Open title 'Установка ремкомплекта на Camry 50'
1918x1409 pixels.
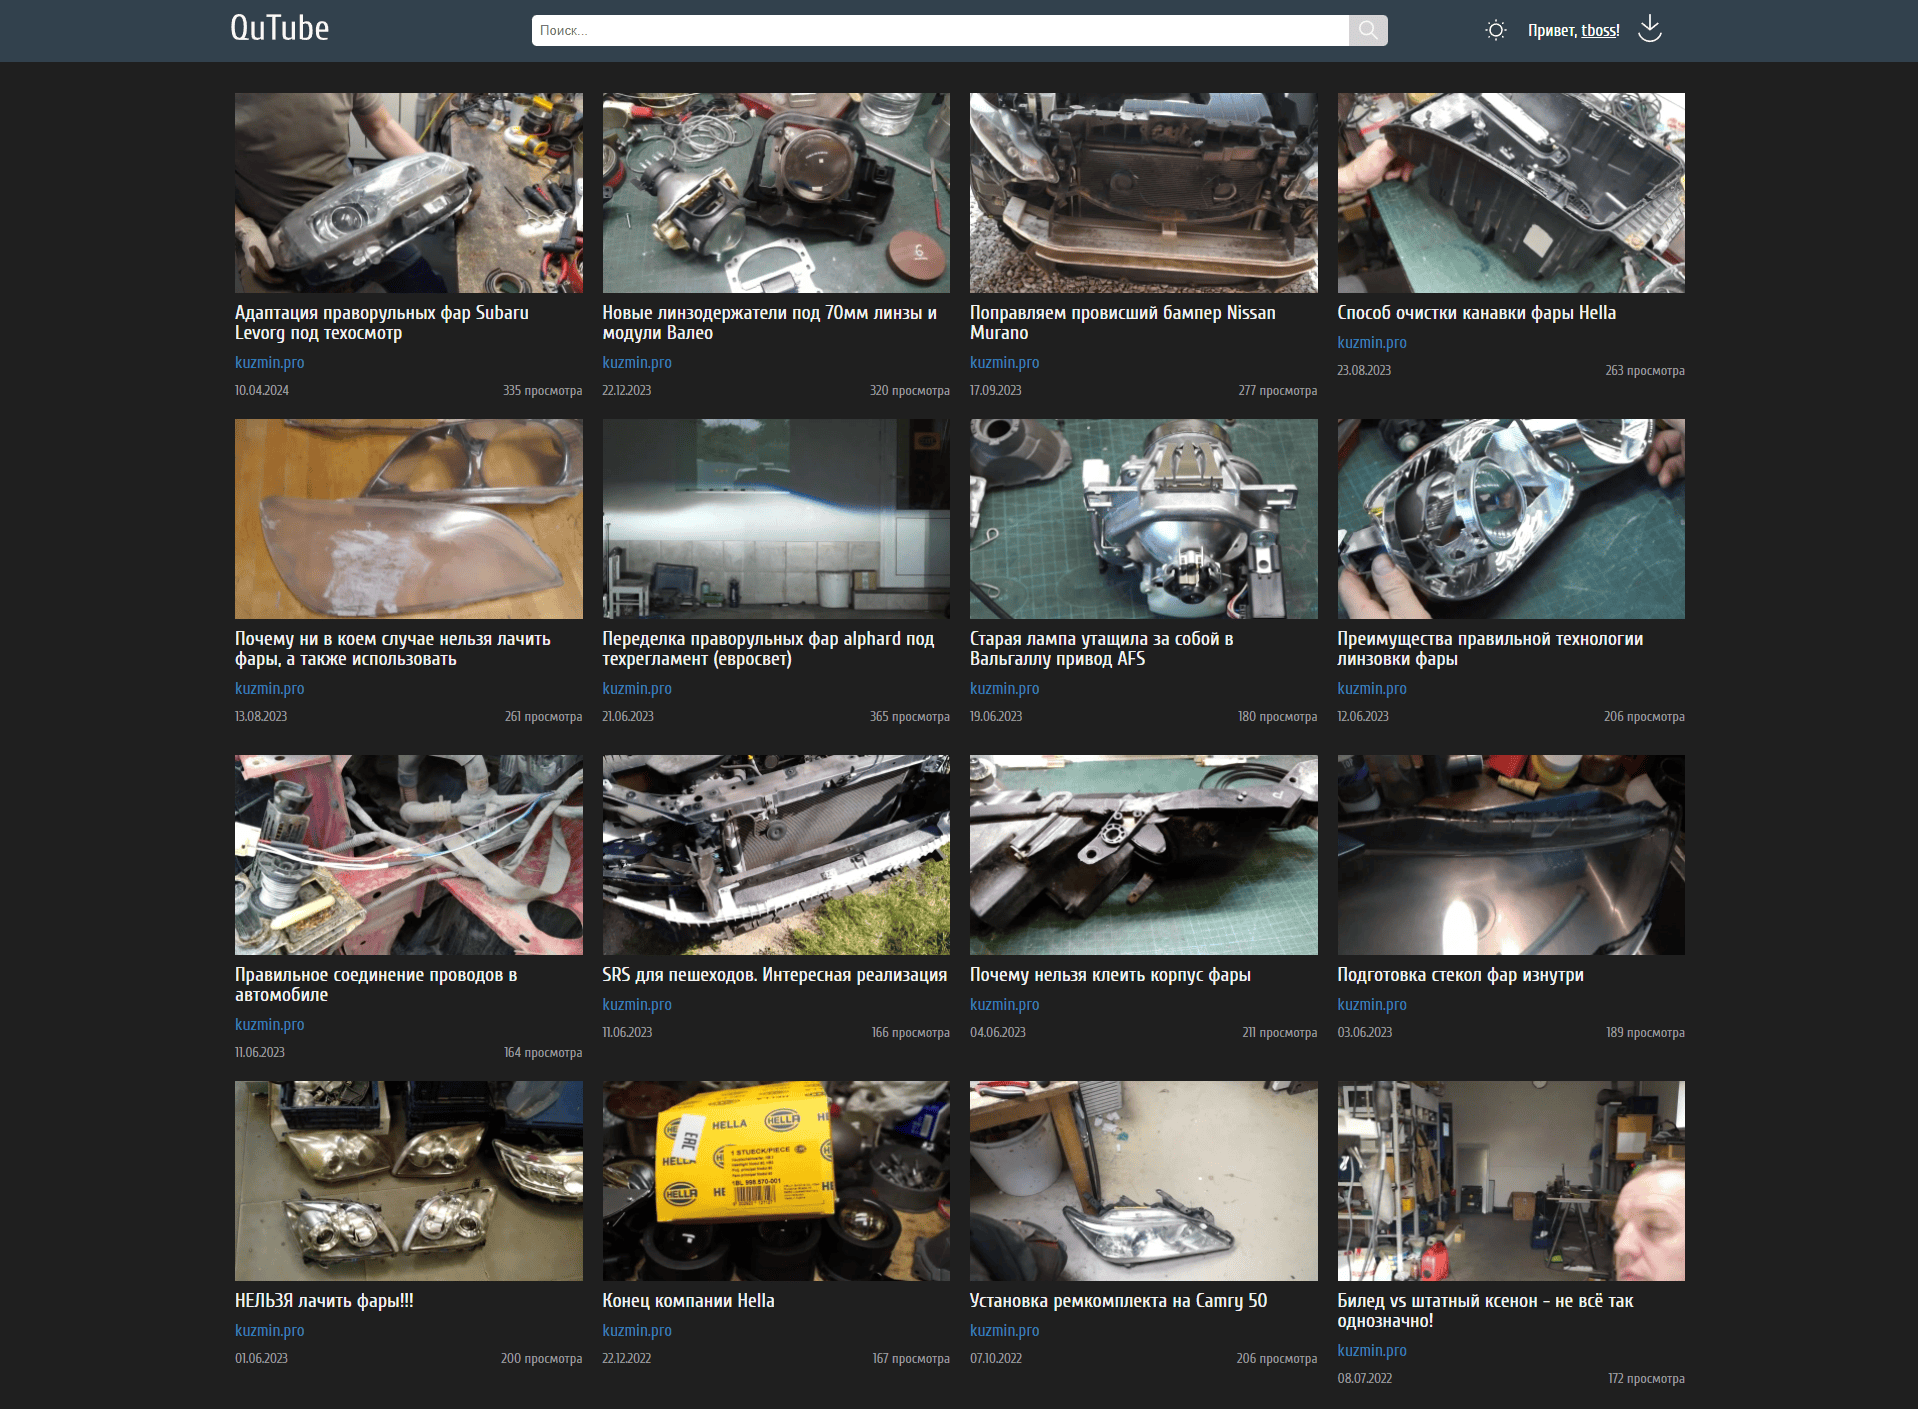click(1118, 1301)
